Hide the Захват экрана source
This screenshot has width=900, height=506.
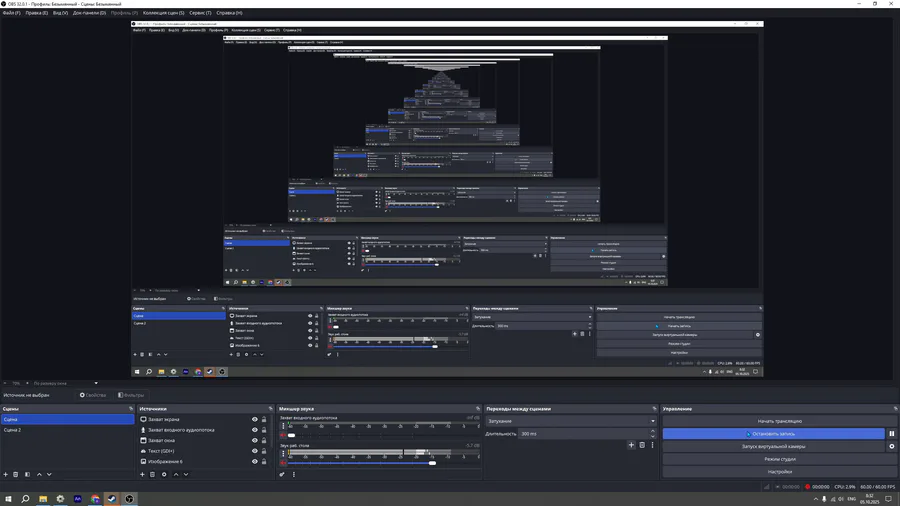pyautogui.click(x=255, y=419)
